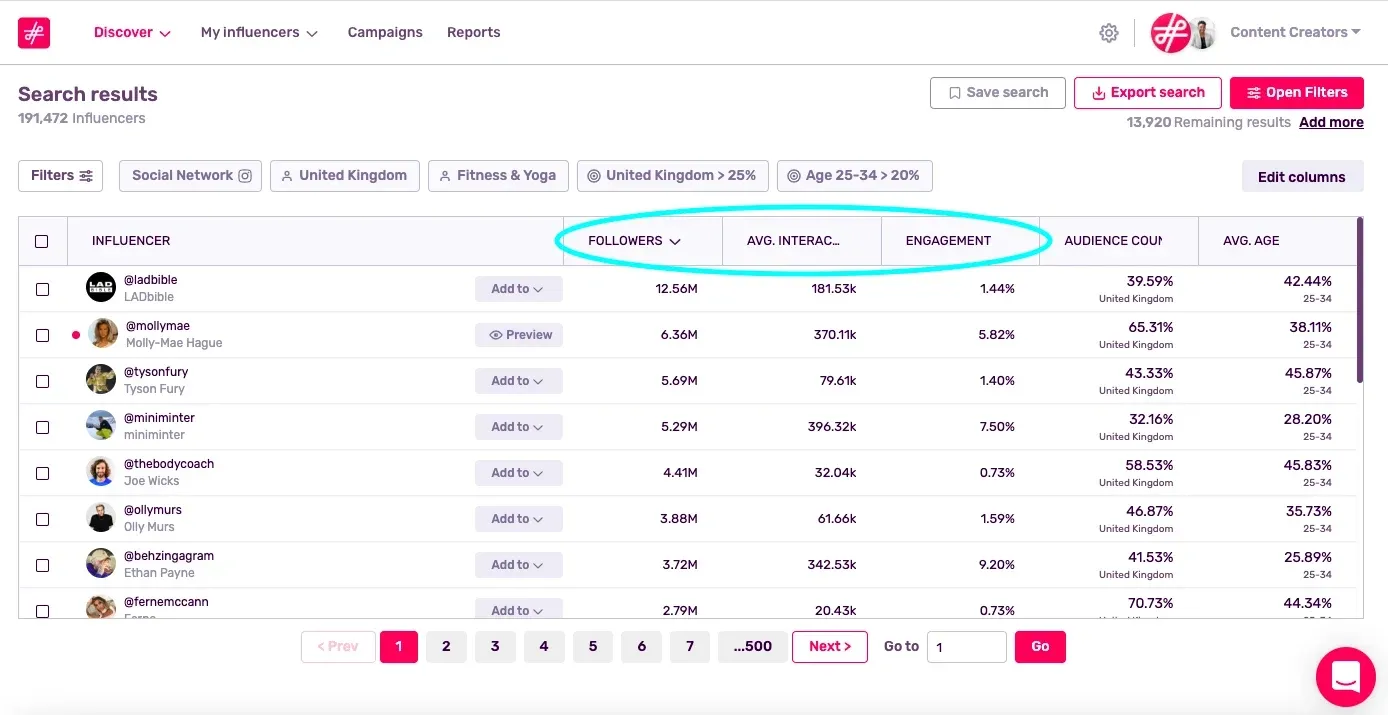Sort by the ENGAGEMENT column header
1388x715 pixels.
948,241
